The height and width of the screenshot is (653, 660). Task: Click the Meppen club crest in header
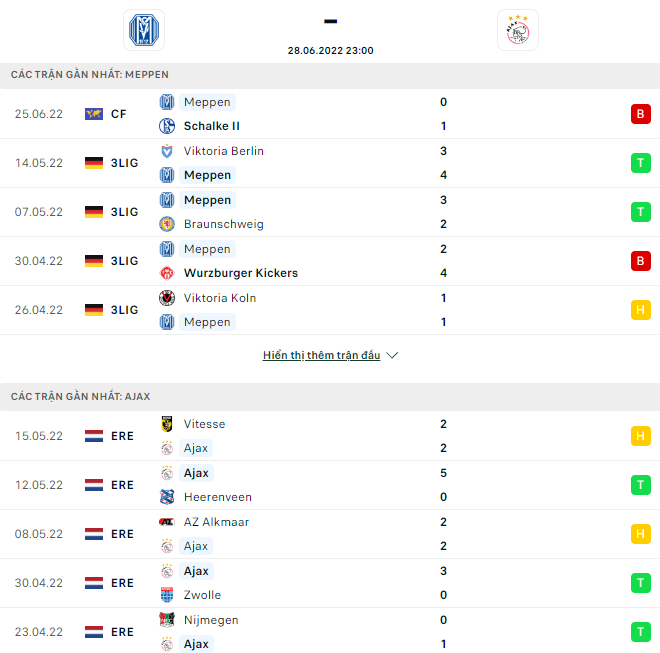[143, 30]
